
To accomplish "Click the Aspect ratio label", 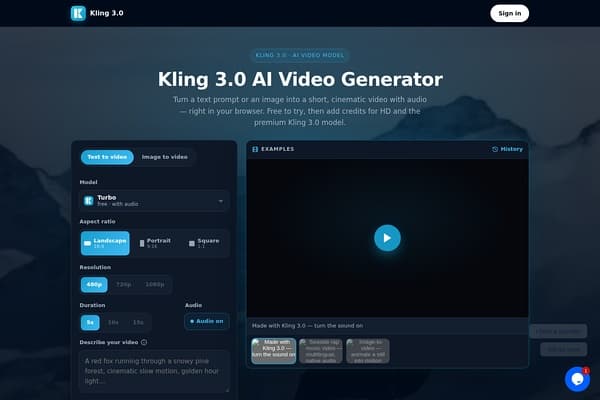I will [x=97, y=221].
